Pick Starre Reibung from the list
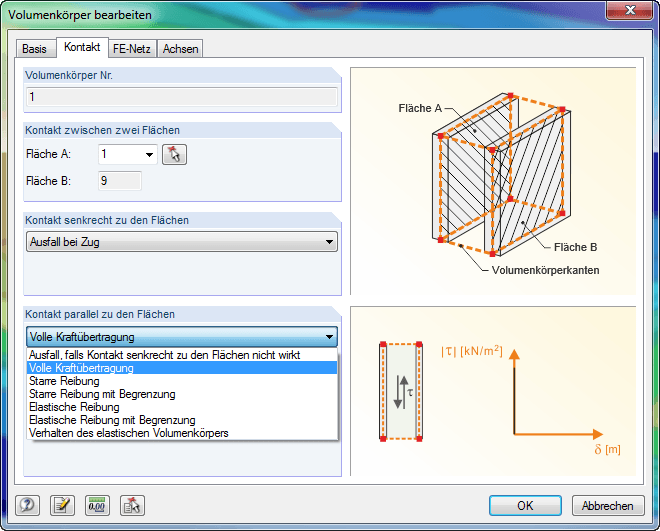Screen dimensions: 660x531 coord(182,381)
